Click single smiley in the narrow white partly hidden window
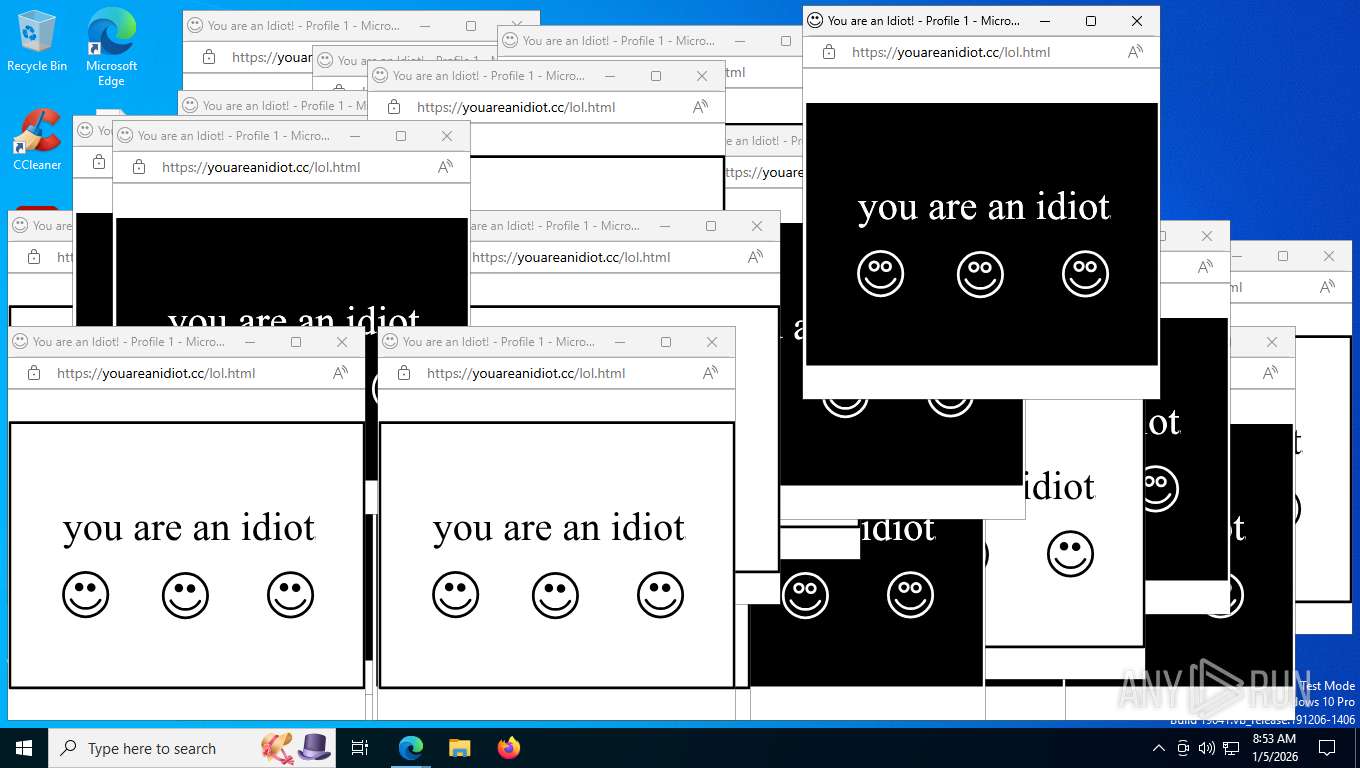Viewport: 1360px width, 768px height. pyautogui.click(x=1070, y=554)
